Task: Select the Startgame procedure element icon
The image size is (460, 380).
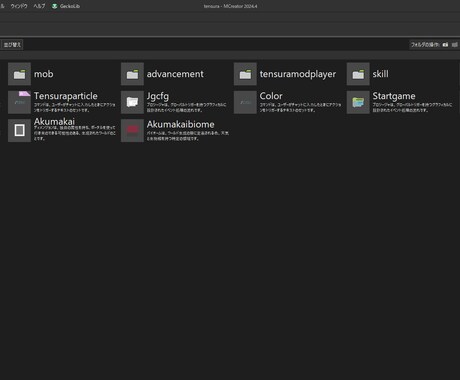Action: coord(358,102)
